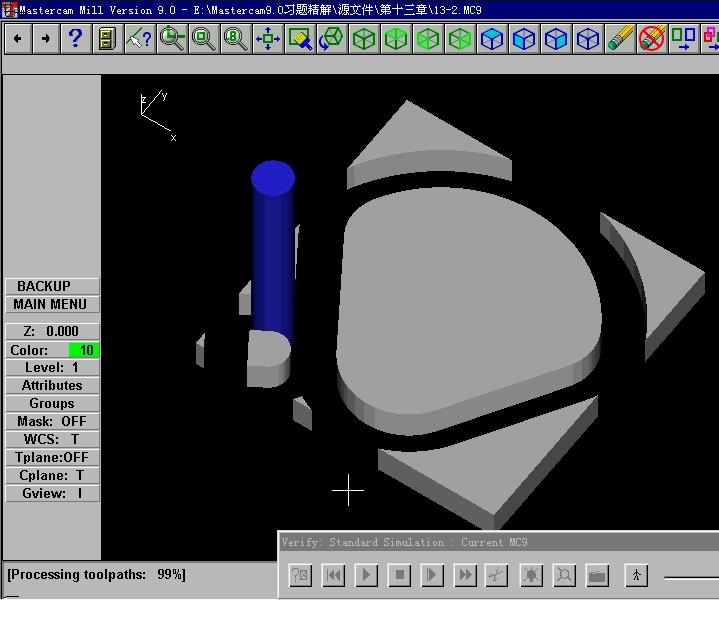Open help with the question mark icon

pos(76,39)
